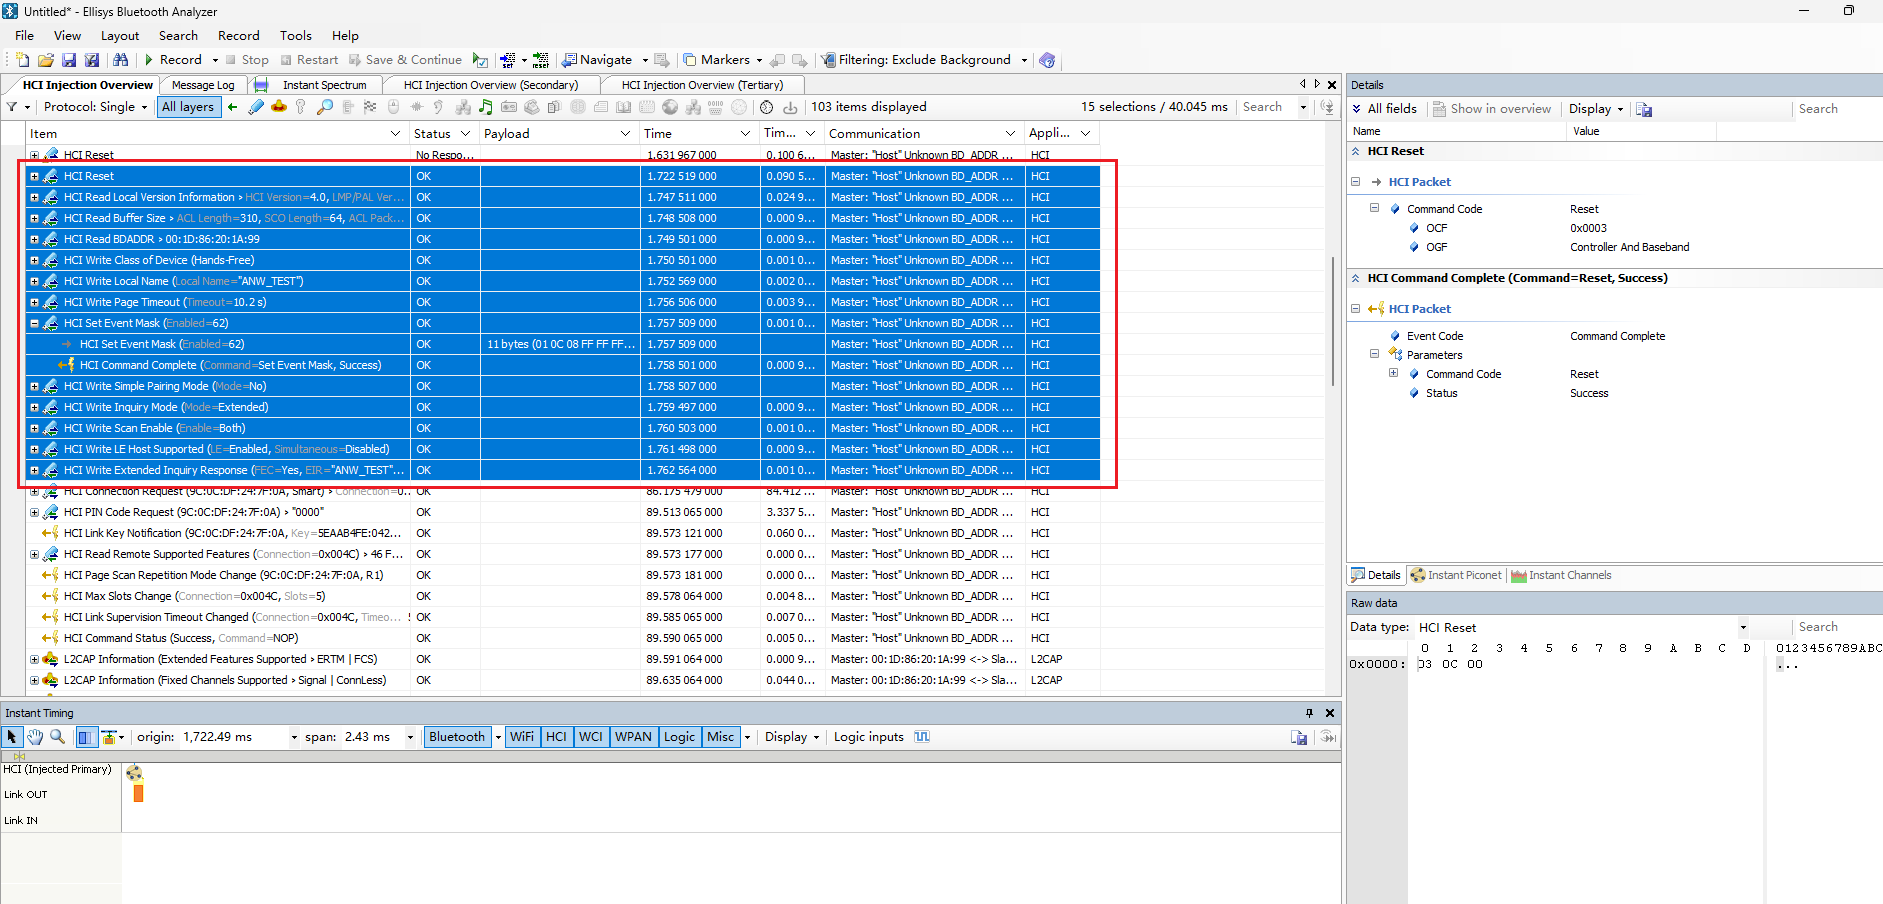Click the Search field in the overview panel

1268,107
